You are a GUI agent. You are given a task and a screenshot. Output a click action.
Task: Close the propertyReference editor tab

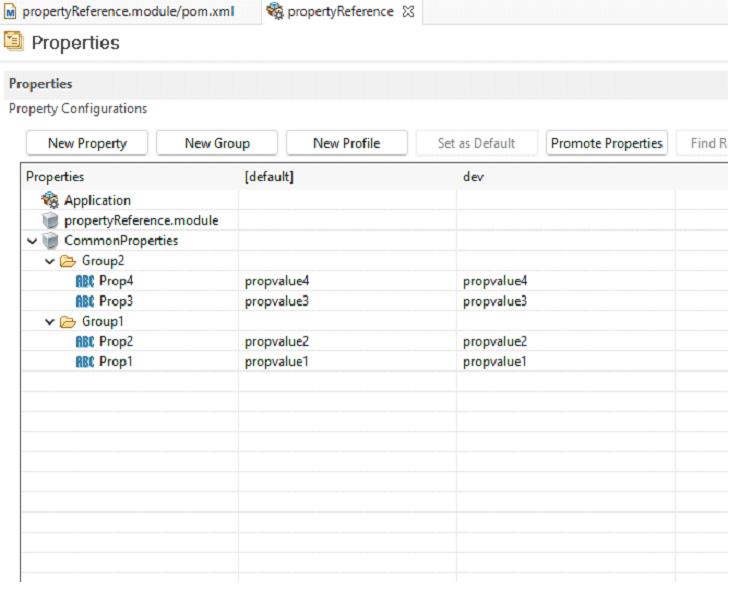click(x=408, y=11)
